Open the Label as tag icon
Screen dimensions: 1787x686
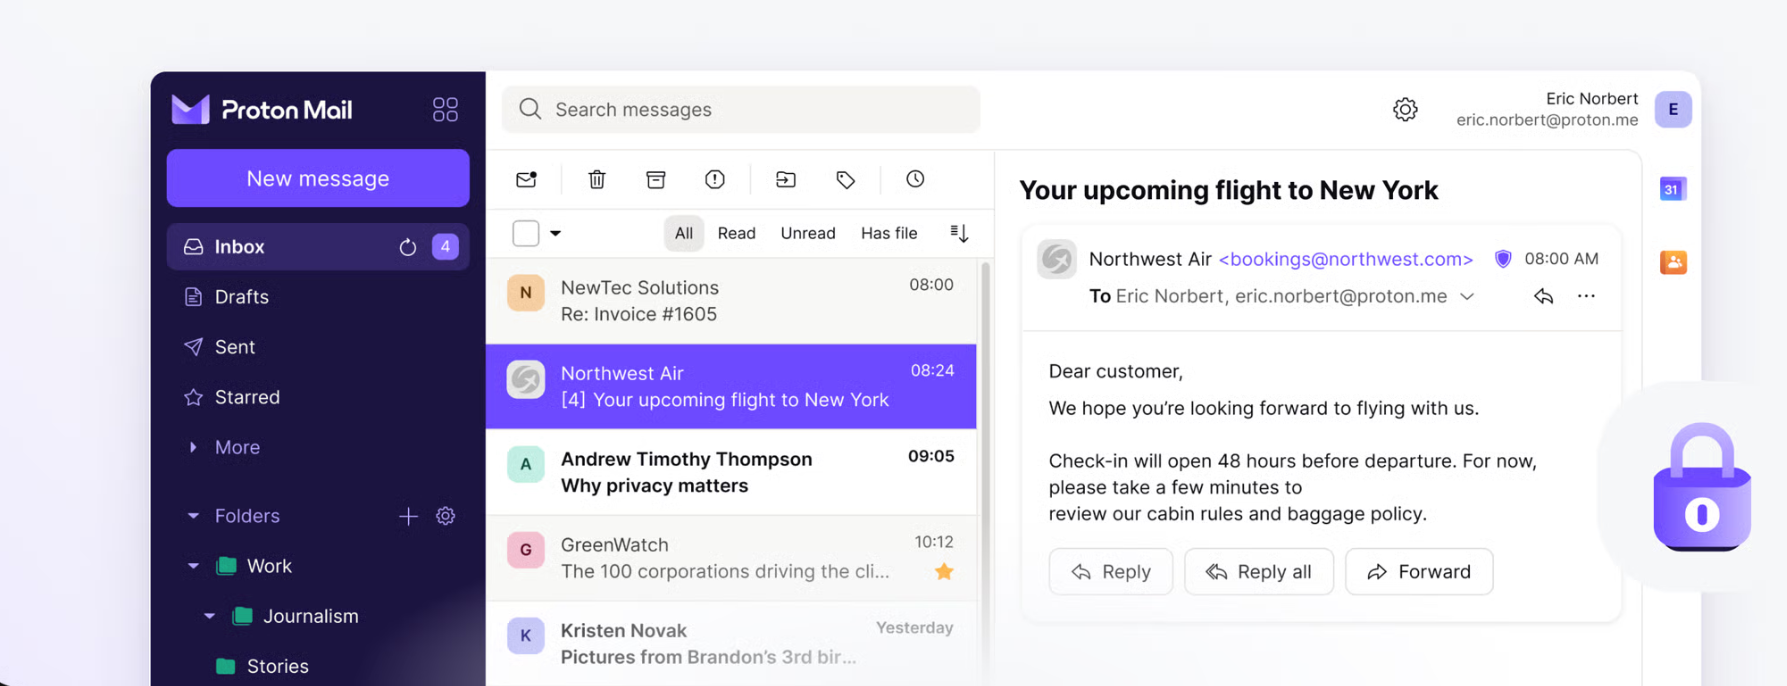pos(845,179)
